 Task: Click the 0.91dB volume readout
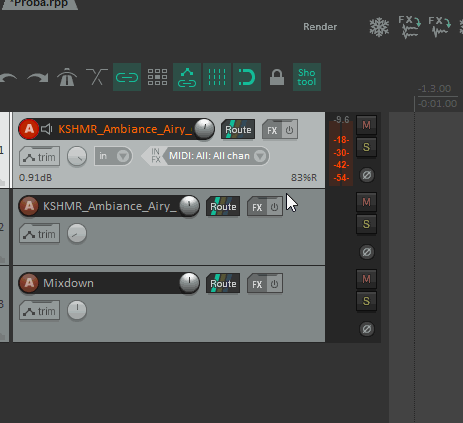click(x=36, y=178)
